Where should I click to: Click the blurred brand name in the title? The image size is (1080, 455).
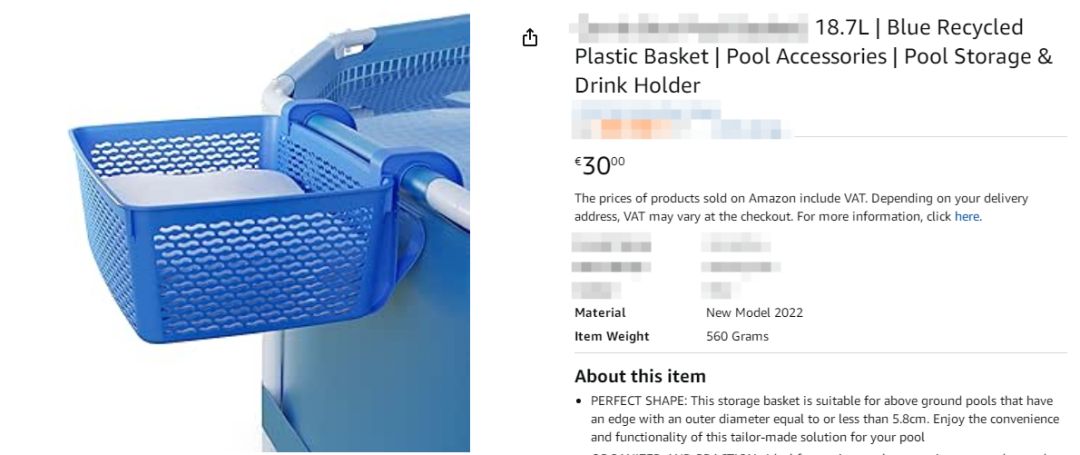pyautogui.click(x=690, y=27)
